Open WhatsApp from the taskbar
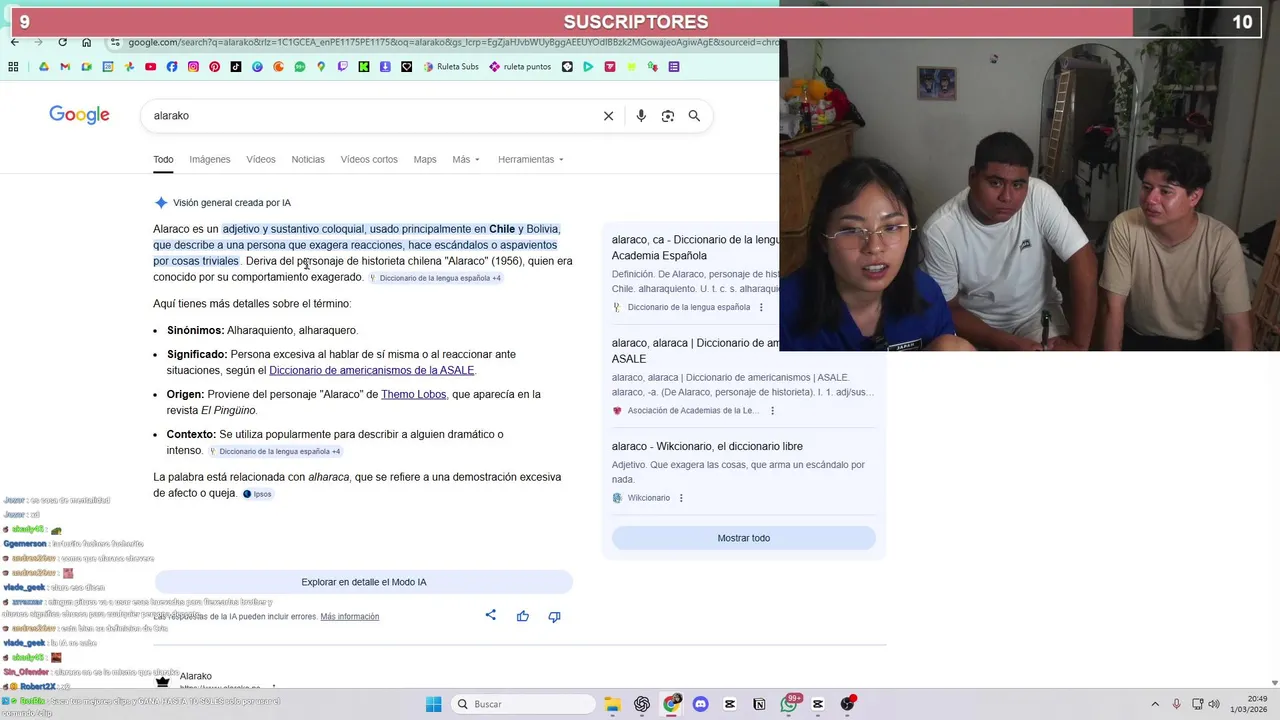Viewport: 1280px width, 720px height. [x=789, y=704]
